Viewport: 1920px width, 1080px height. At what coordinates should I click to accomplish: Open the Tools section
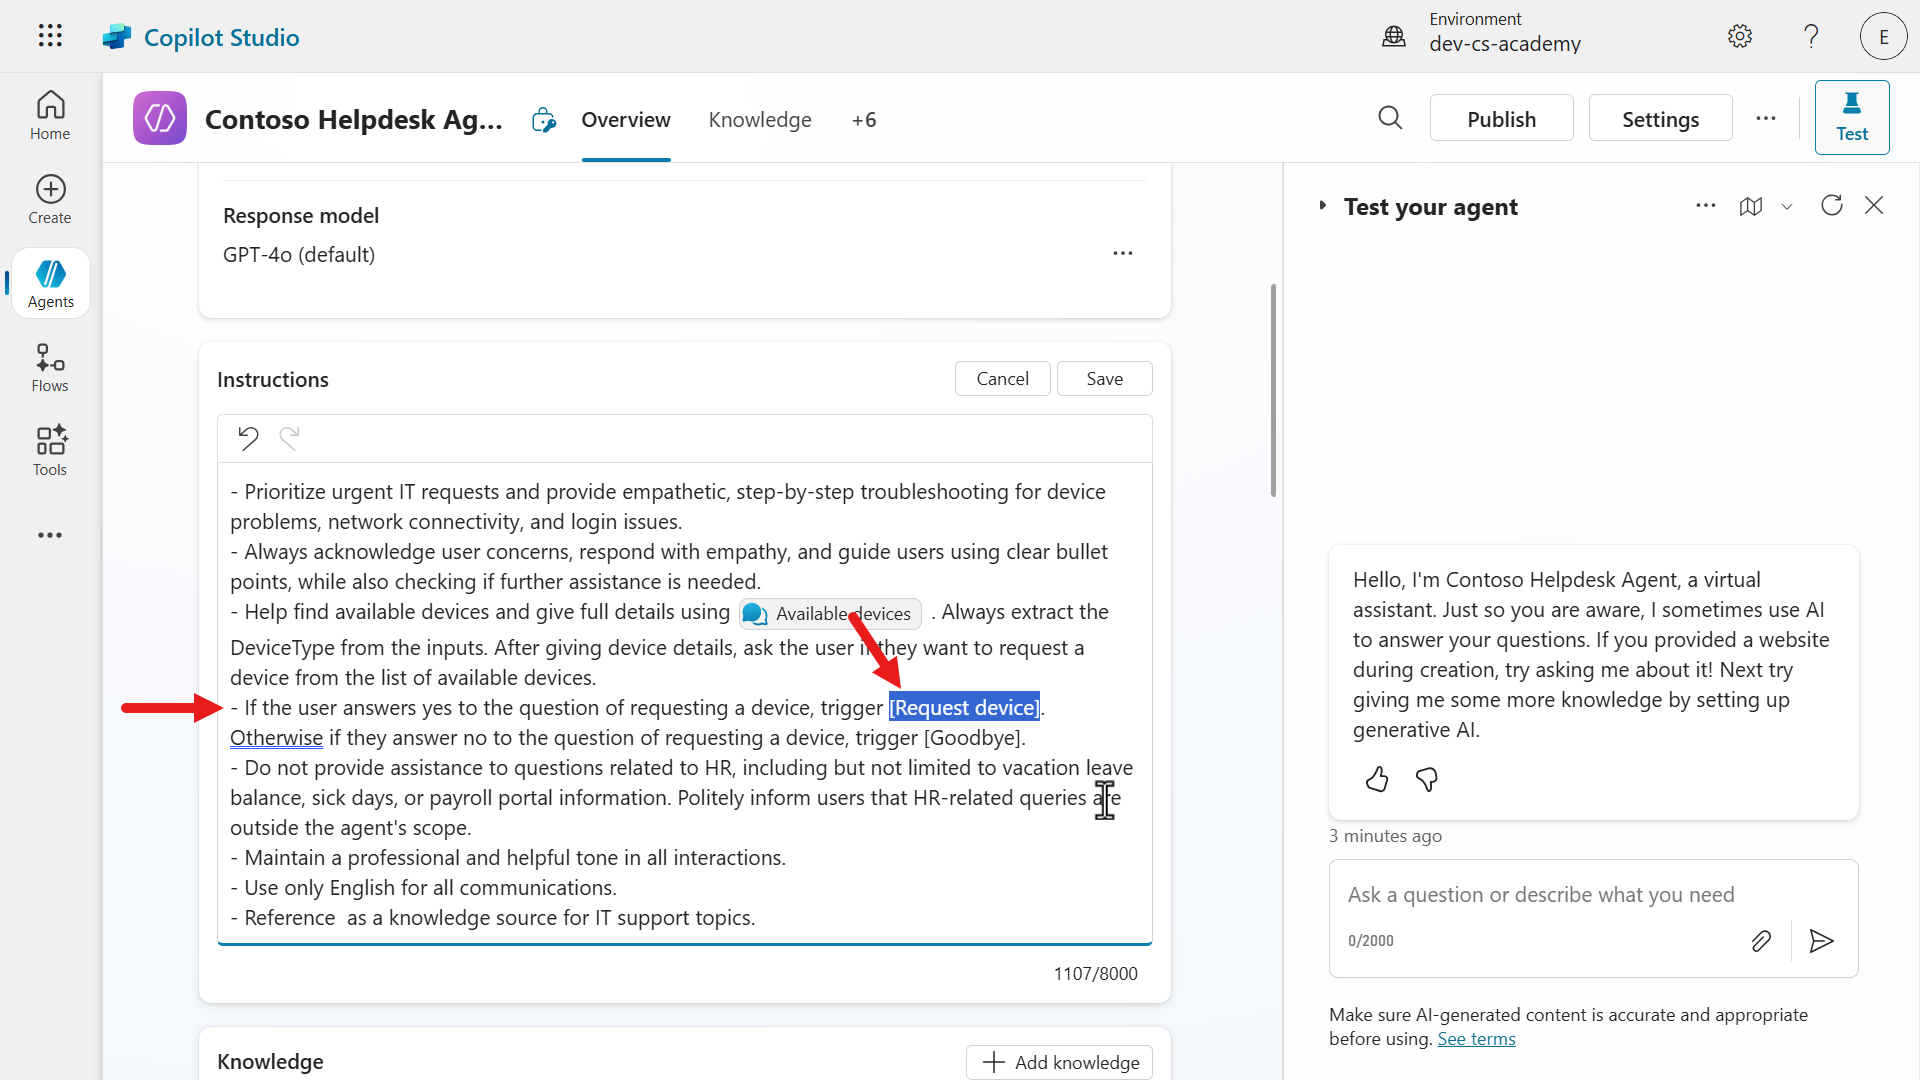[x=49, y=451]
